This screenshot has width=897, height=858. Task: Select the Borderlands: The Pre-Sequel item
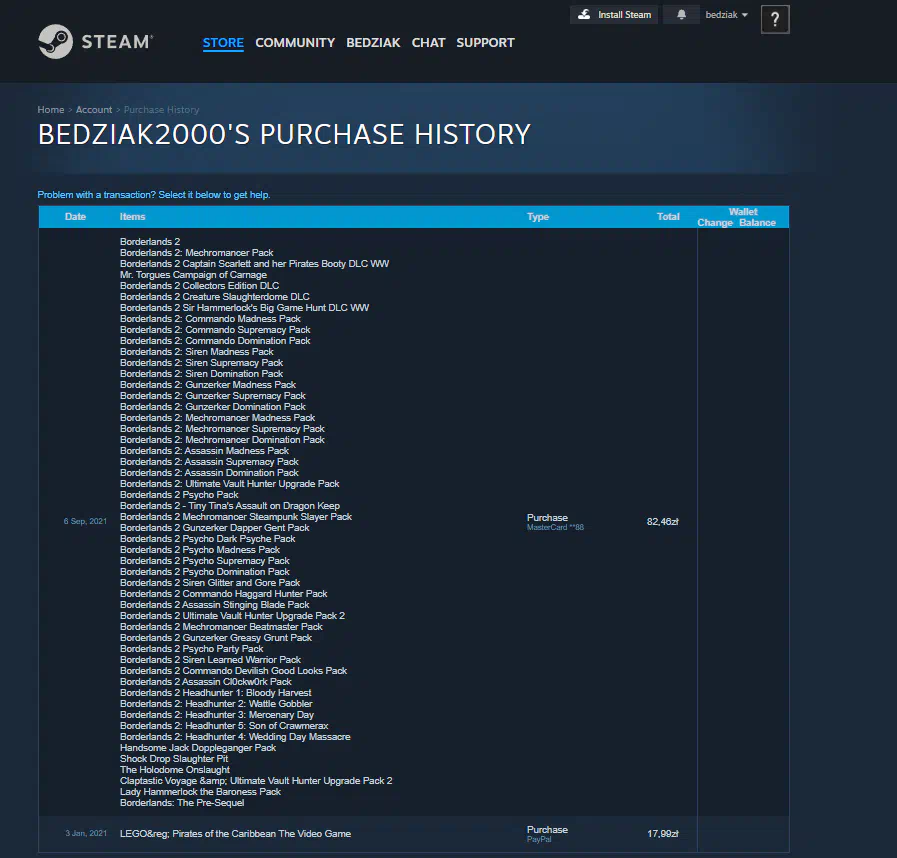(182, 803)
